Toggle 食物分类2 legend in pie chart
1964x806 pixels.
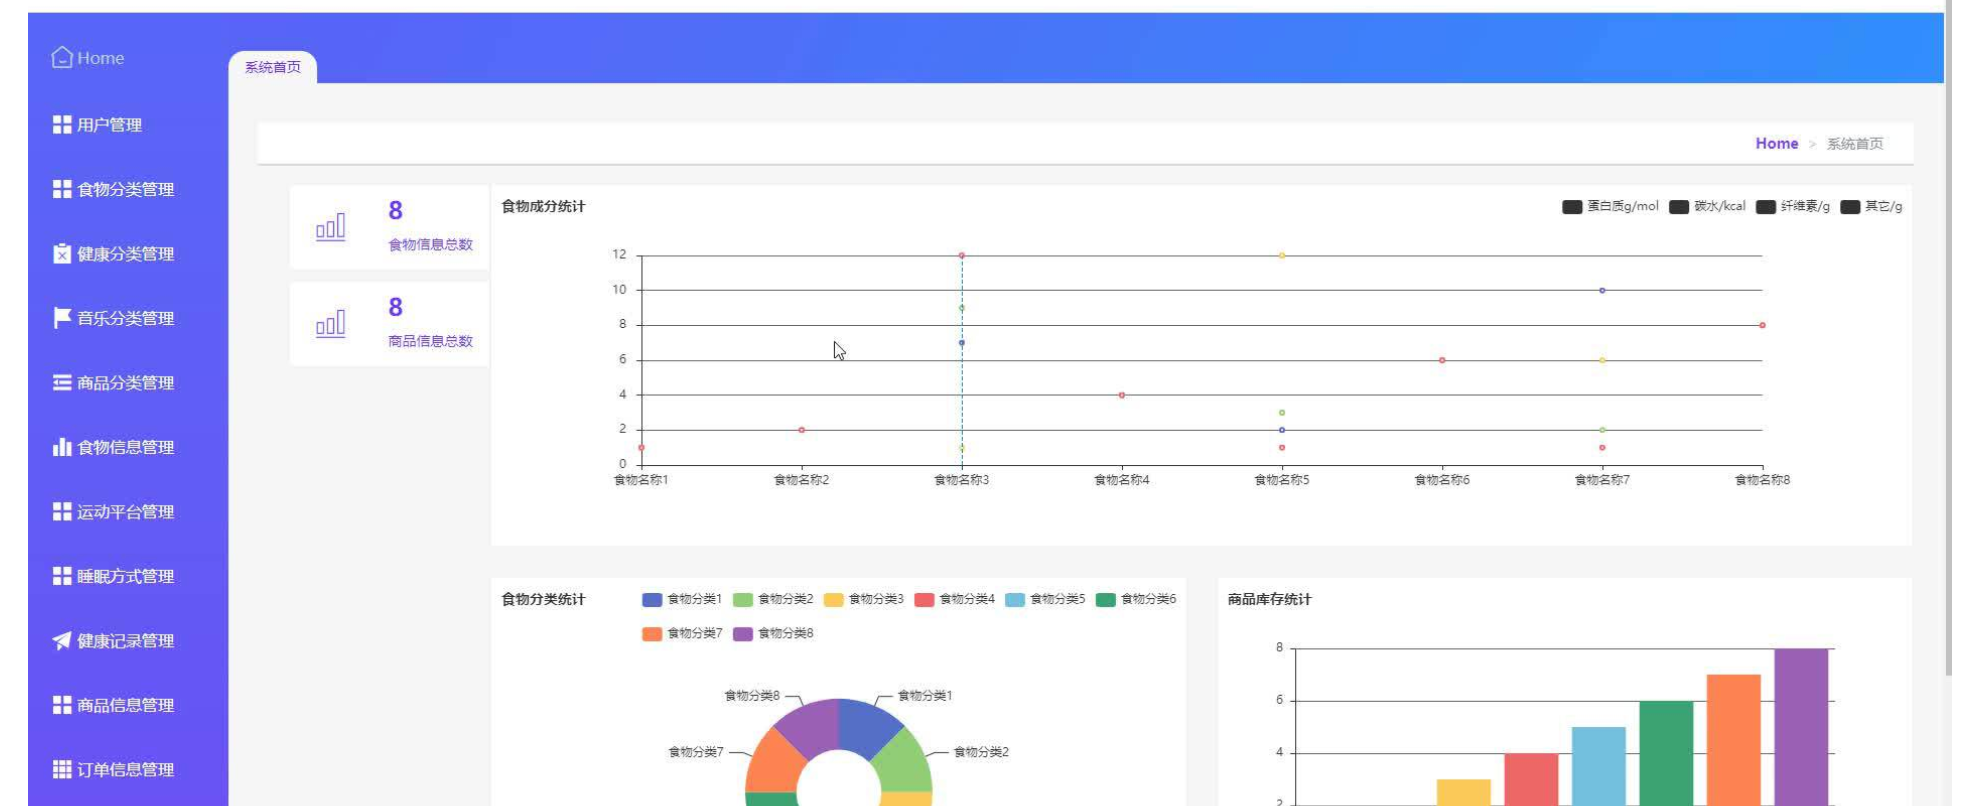[772, 599]
